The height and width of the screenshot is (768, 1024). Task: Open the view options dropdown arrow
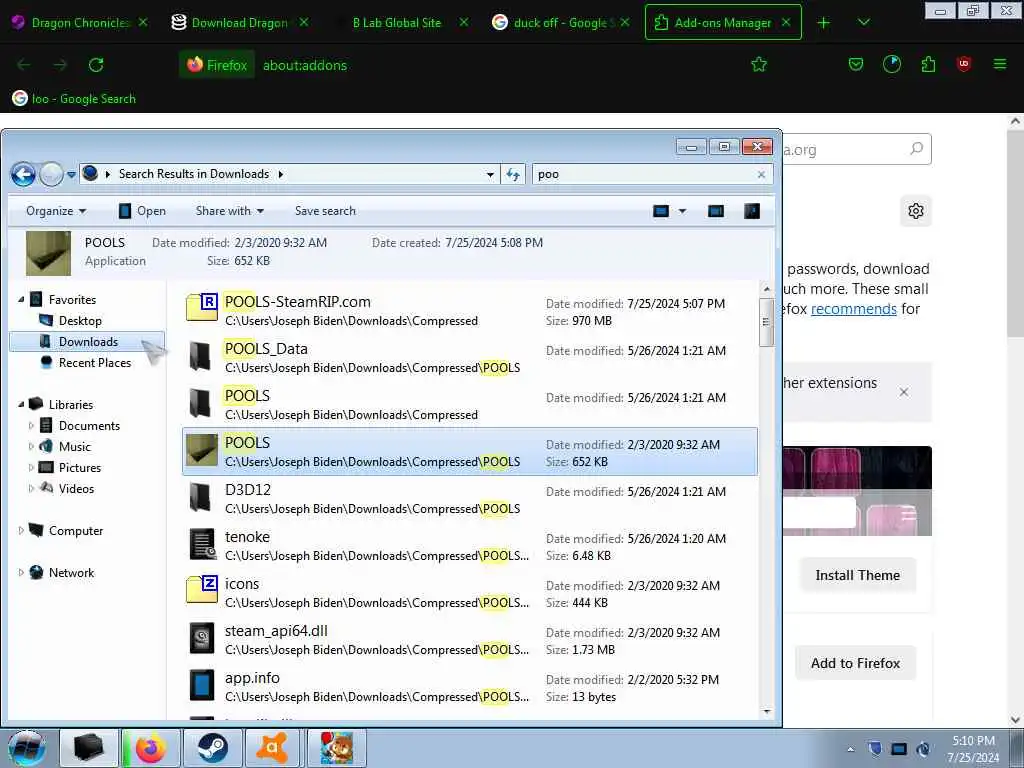coord(682,211)
